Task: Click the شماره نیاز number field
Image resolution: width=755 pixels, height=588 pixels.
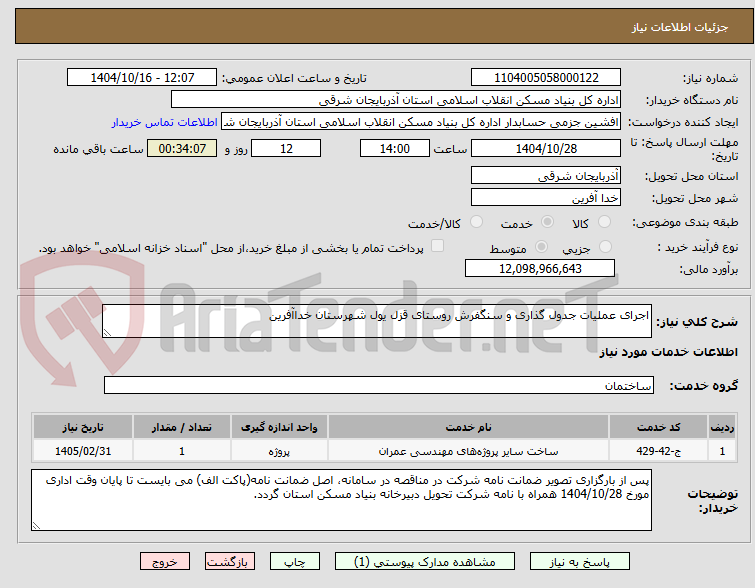Action: [546, 78]
